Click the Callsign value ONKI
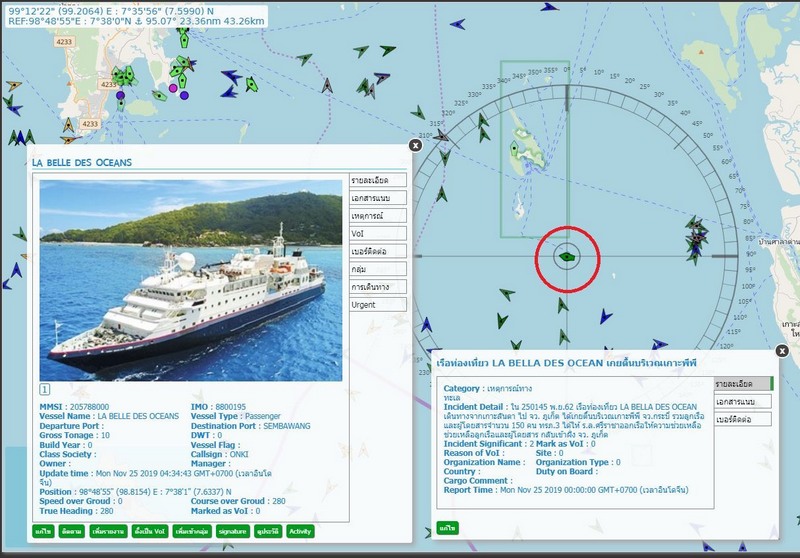 239,454
